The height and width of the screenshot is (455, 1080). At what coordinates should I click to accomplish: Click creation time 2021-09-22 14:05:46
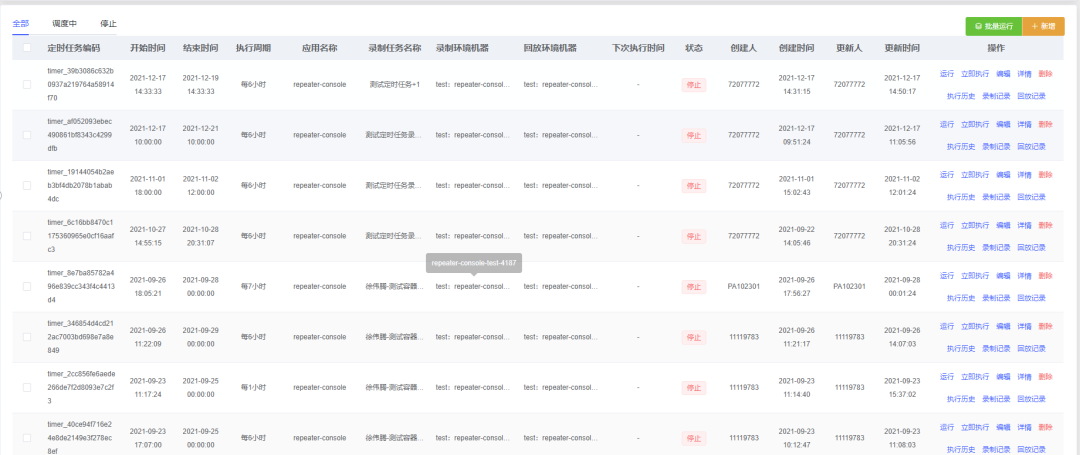(796, 236)
